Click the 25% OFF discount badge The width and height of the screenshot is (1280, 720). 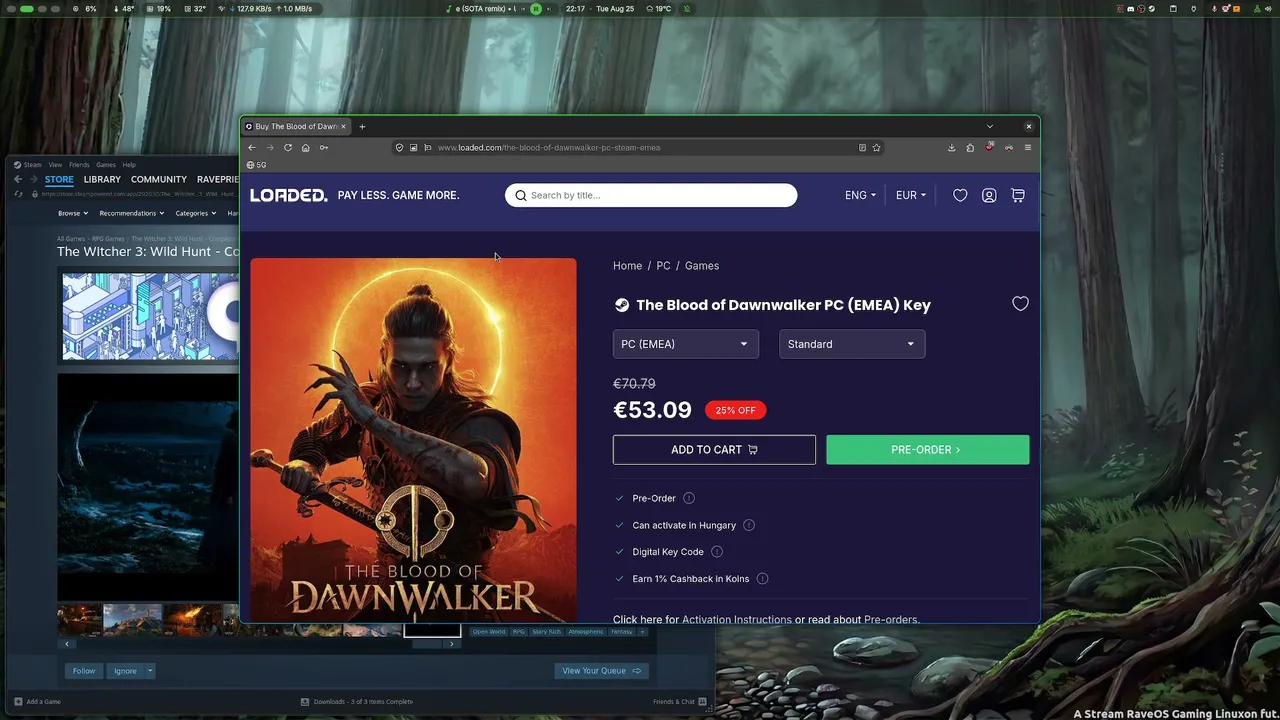[735, 410]
